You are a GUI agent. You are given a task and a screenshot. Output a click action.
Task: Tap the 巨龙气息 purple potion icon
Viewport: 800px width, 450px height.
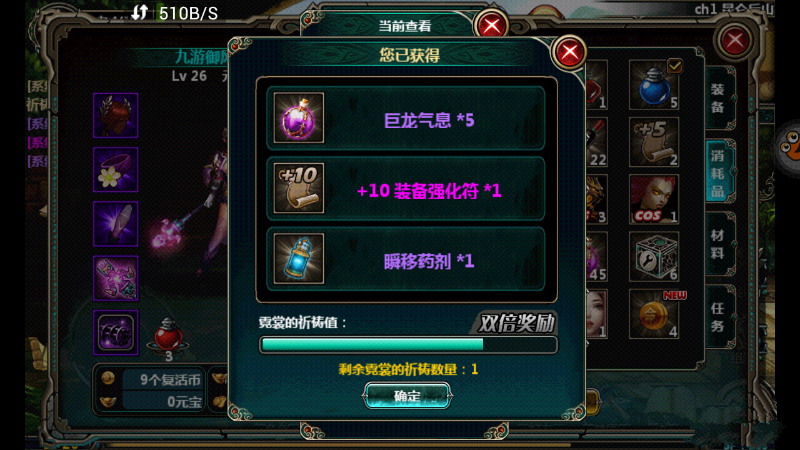[299, 118]
